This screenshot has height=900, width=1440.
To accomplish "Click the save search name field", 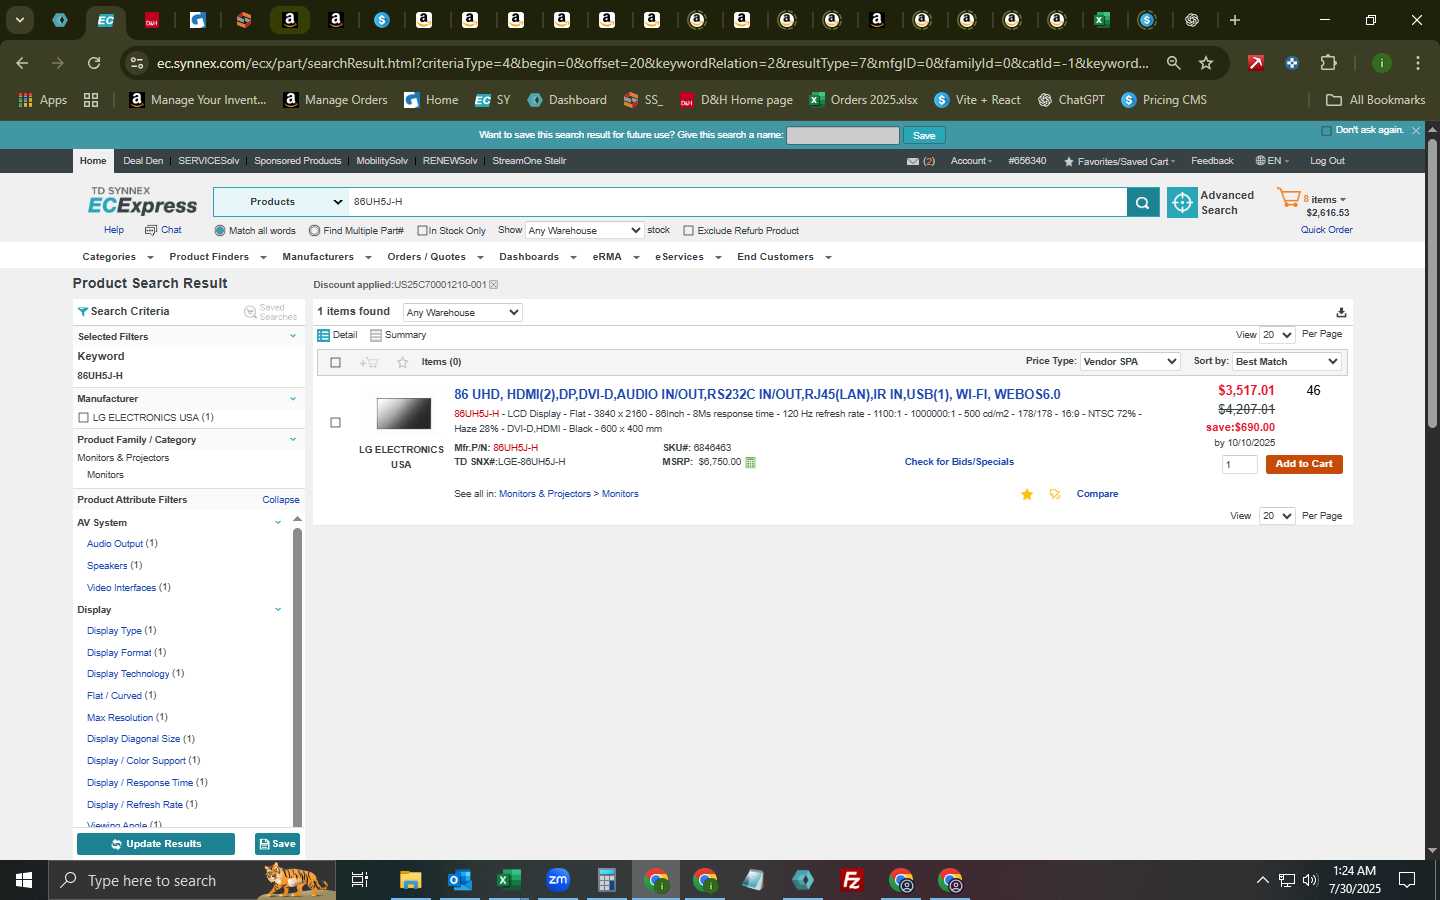I will pyautogui.click(x=842, y=135).
